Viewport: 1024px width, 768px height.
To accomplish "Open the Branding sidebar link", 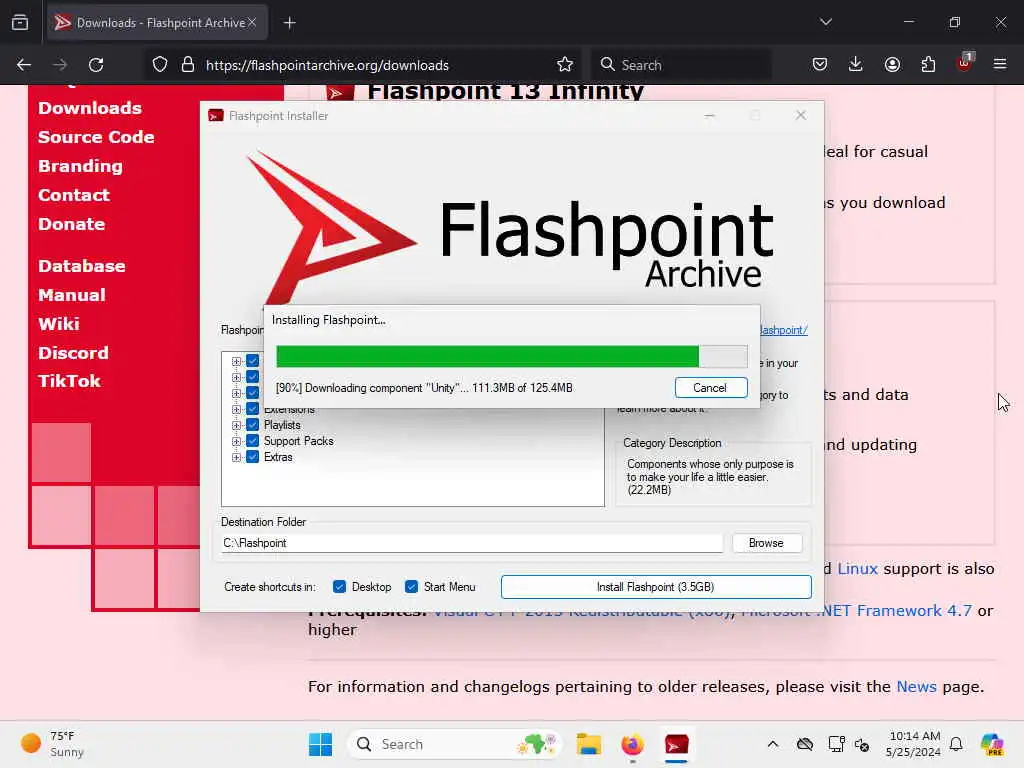I will (80, 166).
